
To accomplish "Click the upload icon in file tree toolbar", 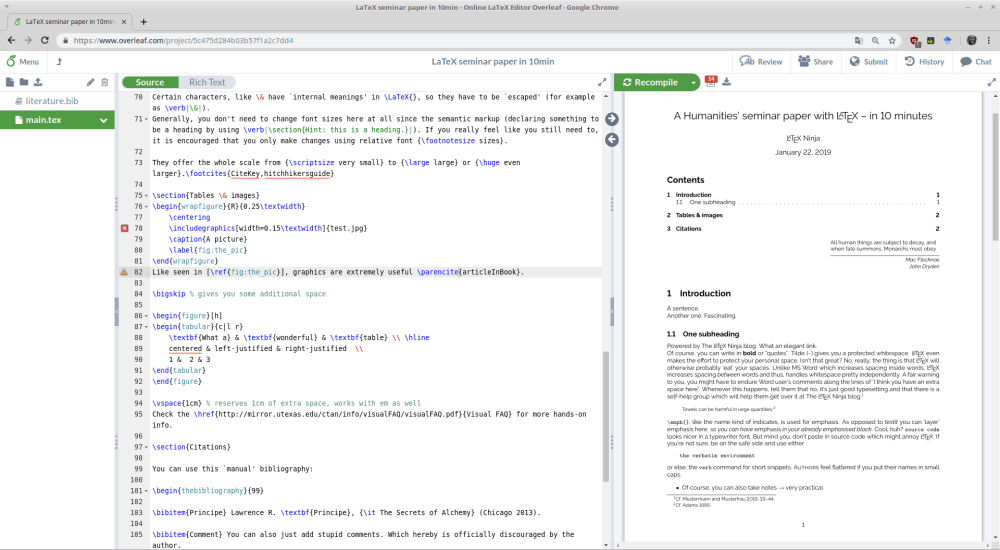I will pos(38,82).
